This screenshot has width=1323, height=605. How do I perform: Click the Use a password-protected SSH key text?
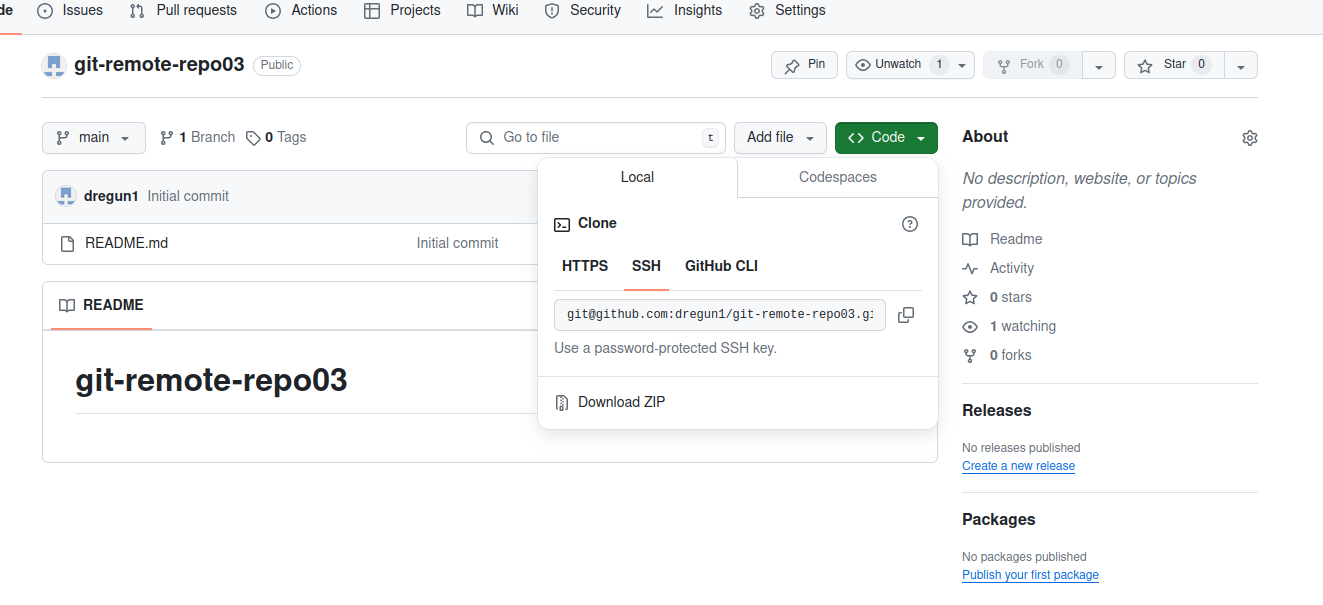(x=665, y=348)
